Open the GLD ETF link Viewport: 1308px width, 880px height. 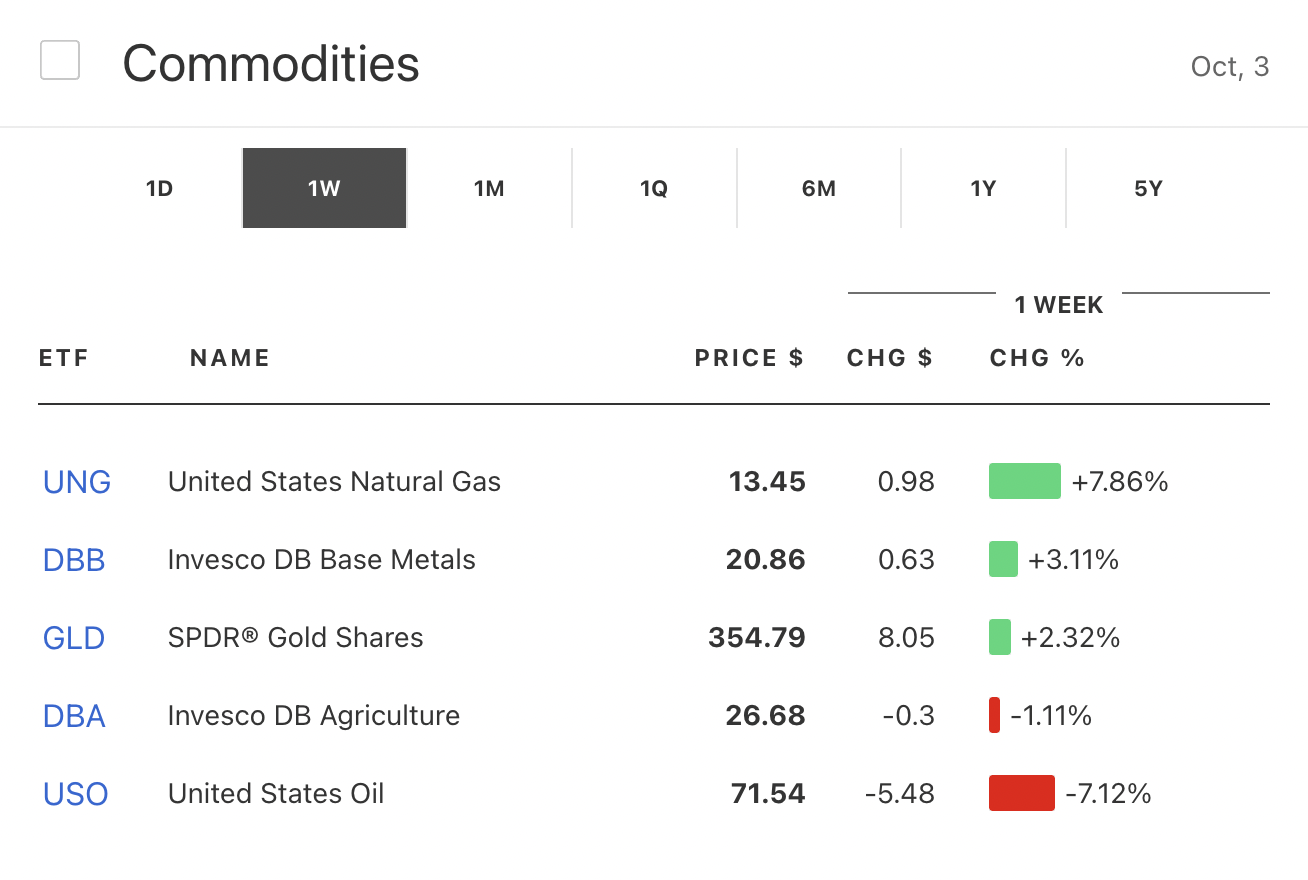74,638
